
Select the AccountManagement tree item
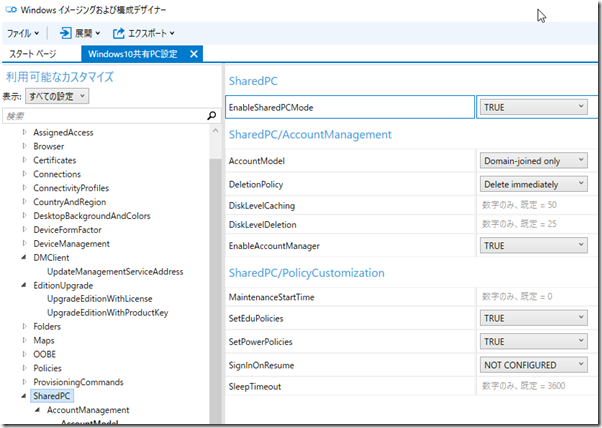[88, 410]
